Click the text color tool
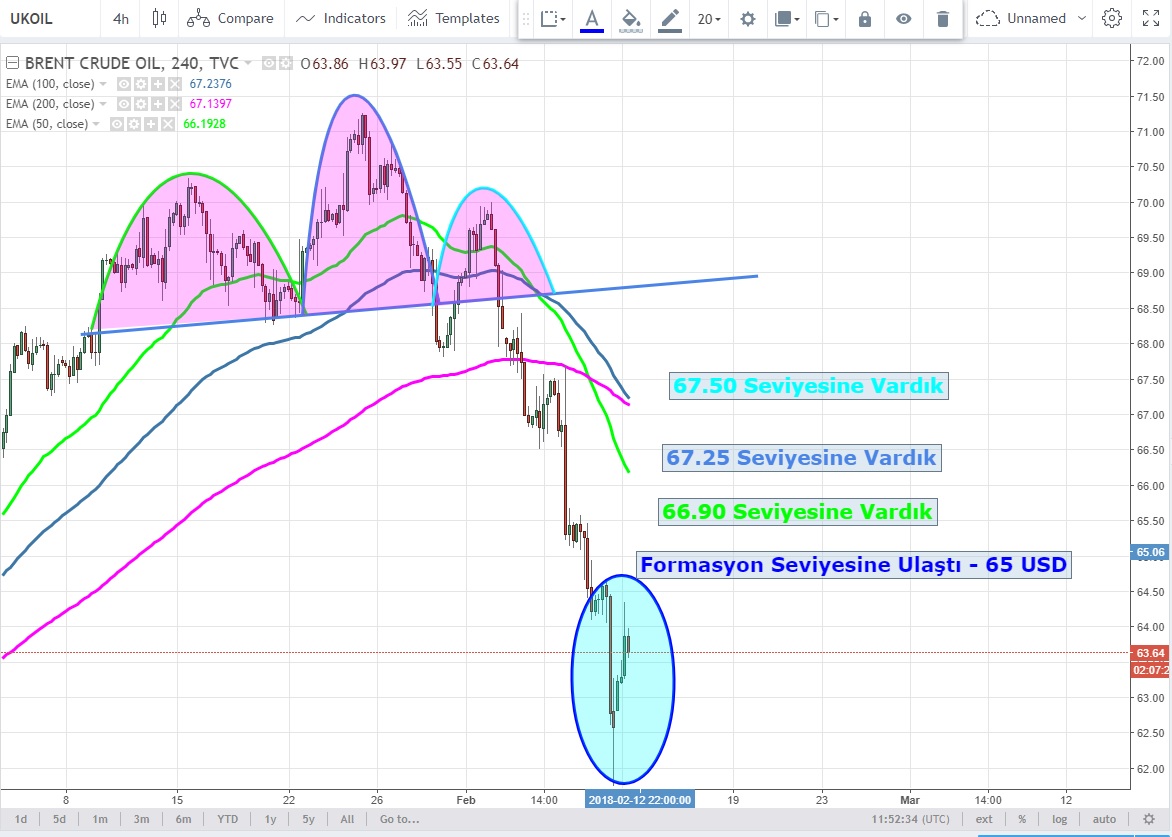Viewport: 1172px width, 837px height. [592, 18]
